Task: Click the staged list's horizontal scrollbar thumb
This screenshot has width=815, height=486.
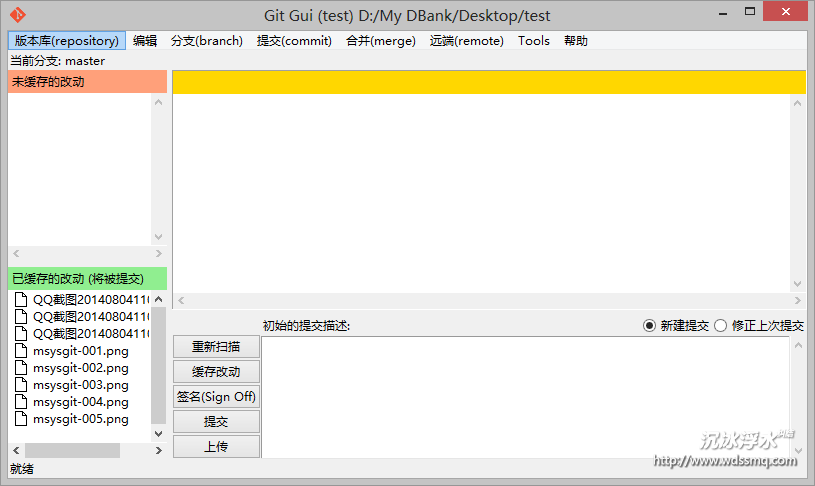Action: 72,451
